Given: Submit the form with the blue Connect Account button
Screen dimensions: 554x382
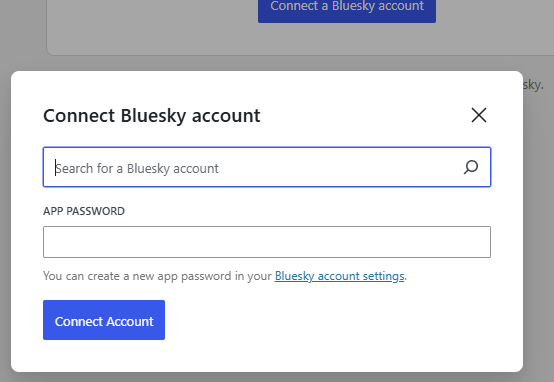Looking at the screenshot, I should (104, 320).
